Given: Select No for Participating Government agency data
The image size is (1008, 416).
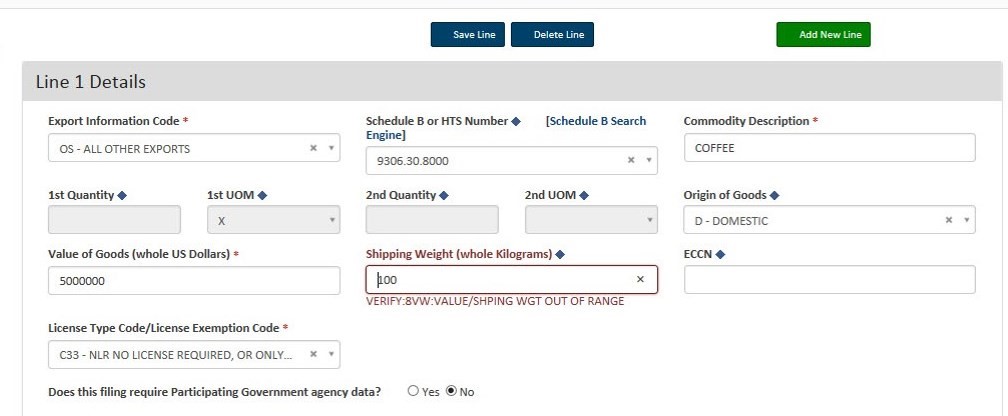Looking at the screenshot, I should pos(451,391).
